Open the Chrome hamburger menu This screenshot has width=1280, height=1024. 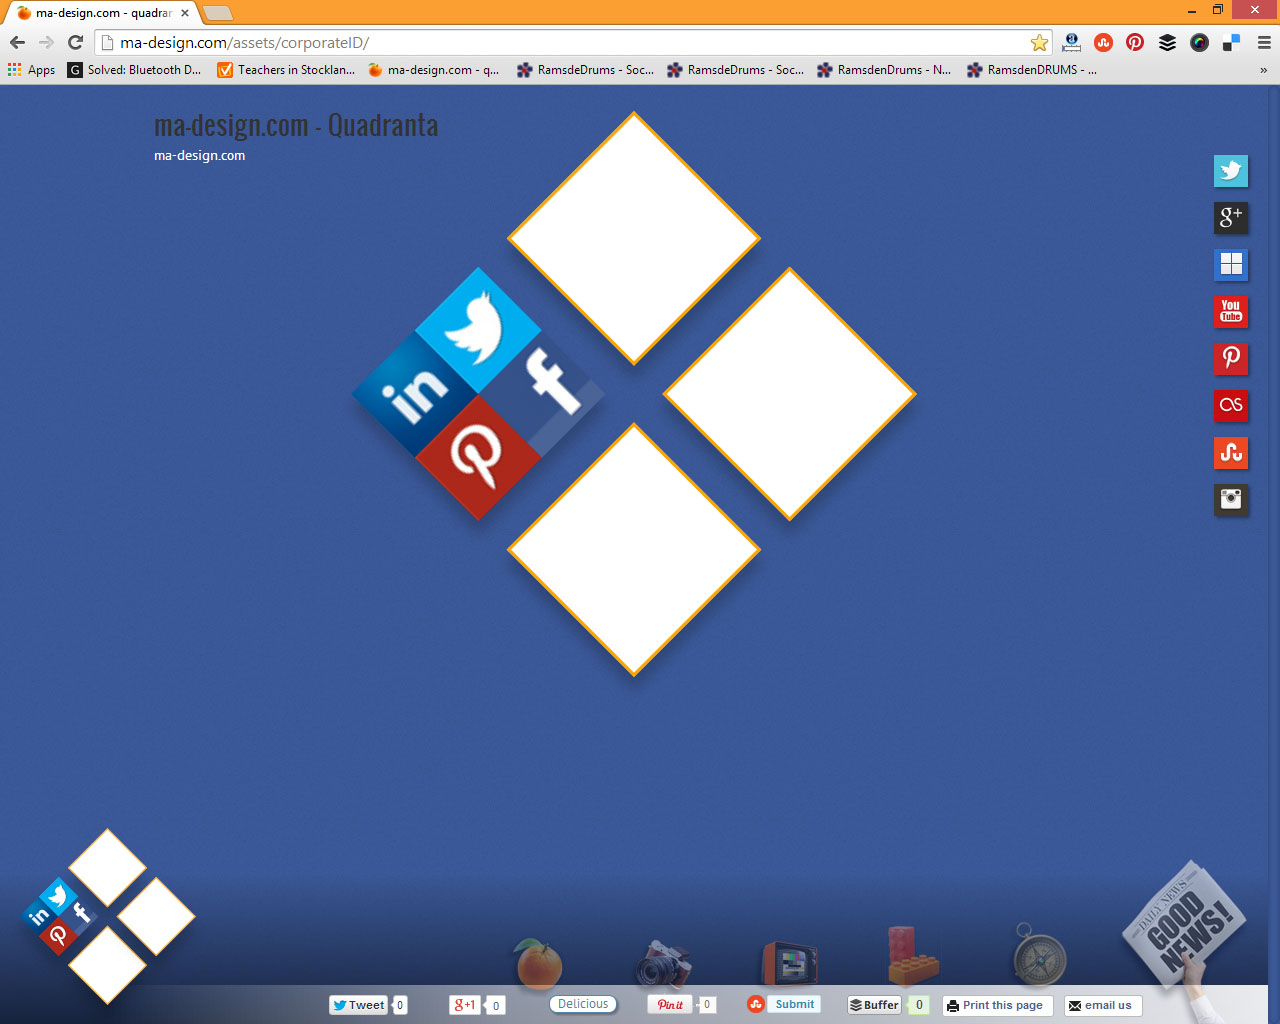[1264, 43]
